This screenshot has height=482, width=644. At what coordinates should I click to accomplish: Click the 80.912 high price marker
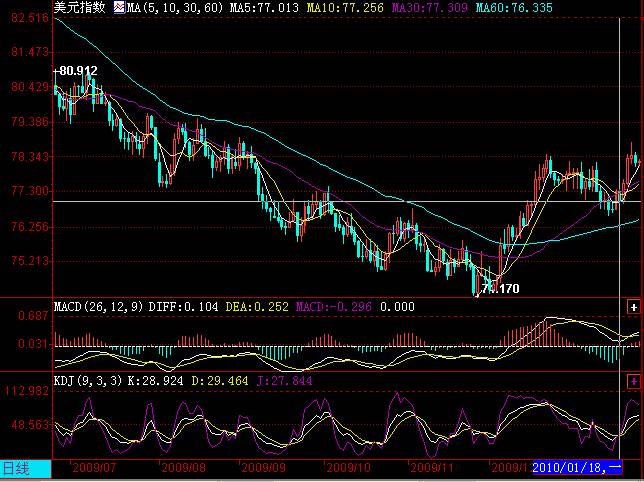click(x=78, y=71)
